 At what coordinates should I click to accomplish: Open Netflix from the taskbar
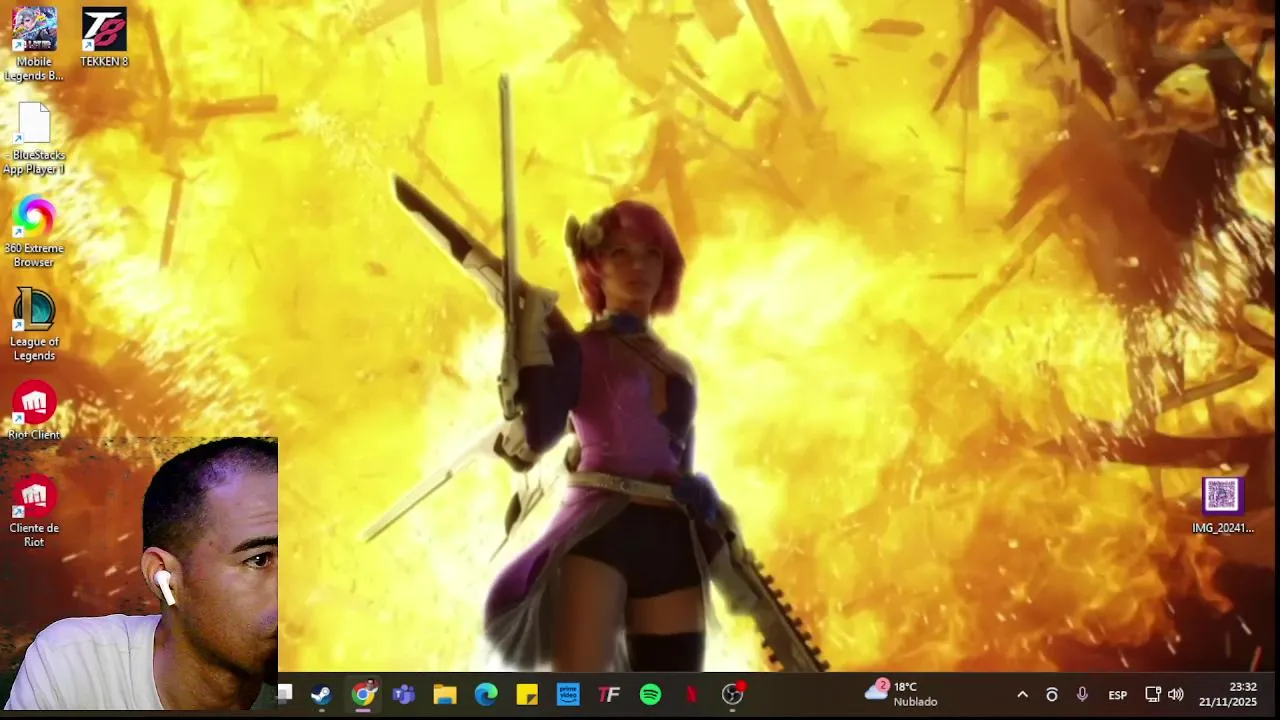coord(691,694)
